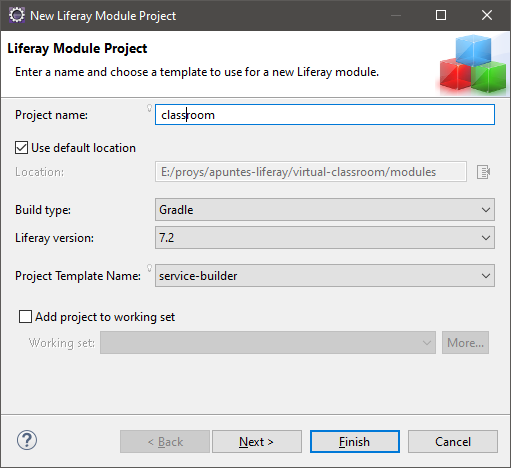Viewport: 511px width, 468px height.
Task: Click the disabled Working set combo box
Action: pos(268,342)
